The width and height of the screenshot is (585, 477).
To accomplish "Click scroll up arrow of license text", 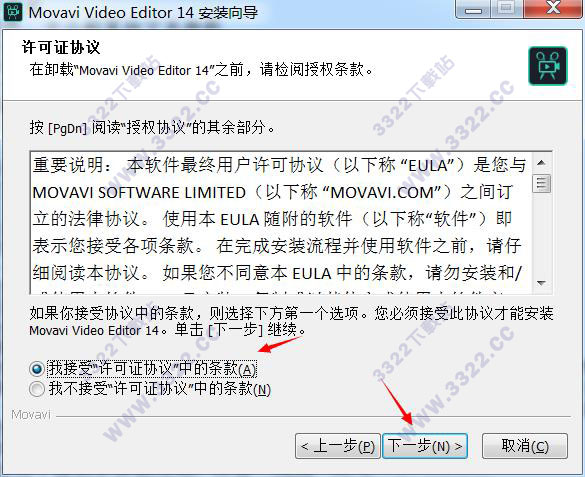I will 542,163.
